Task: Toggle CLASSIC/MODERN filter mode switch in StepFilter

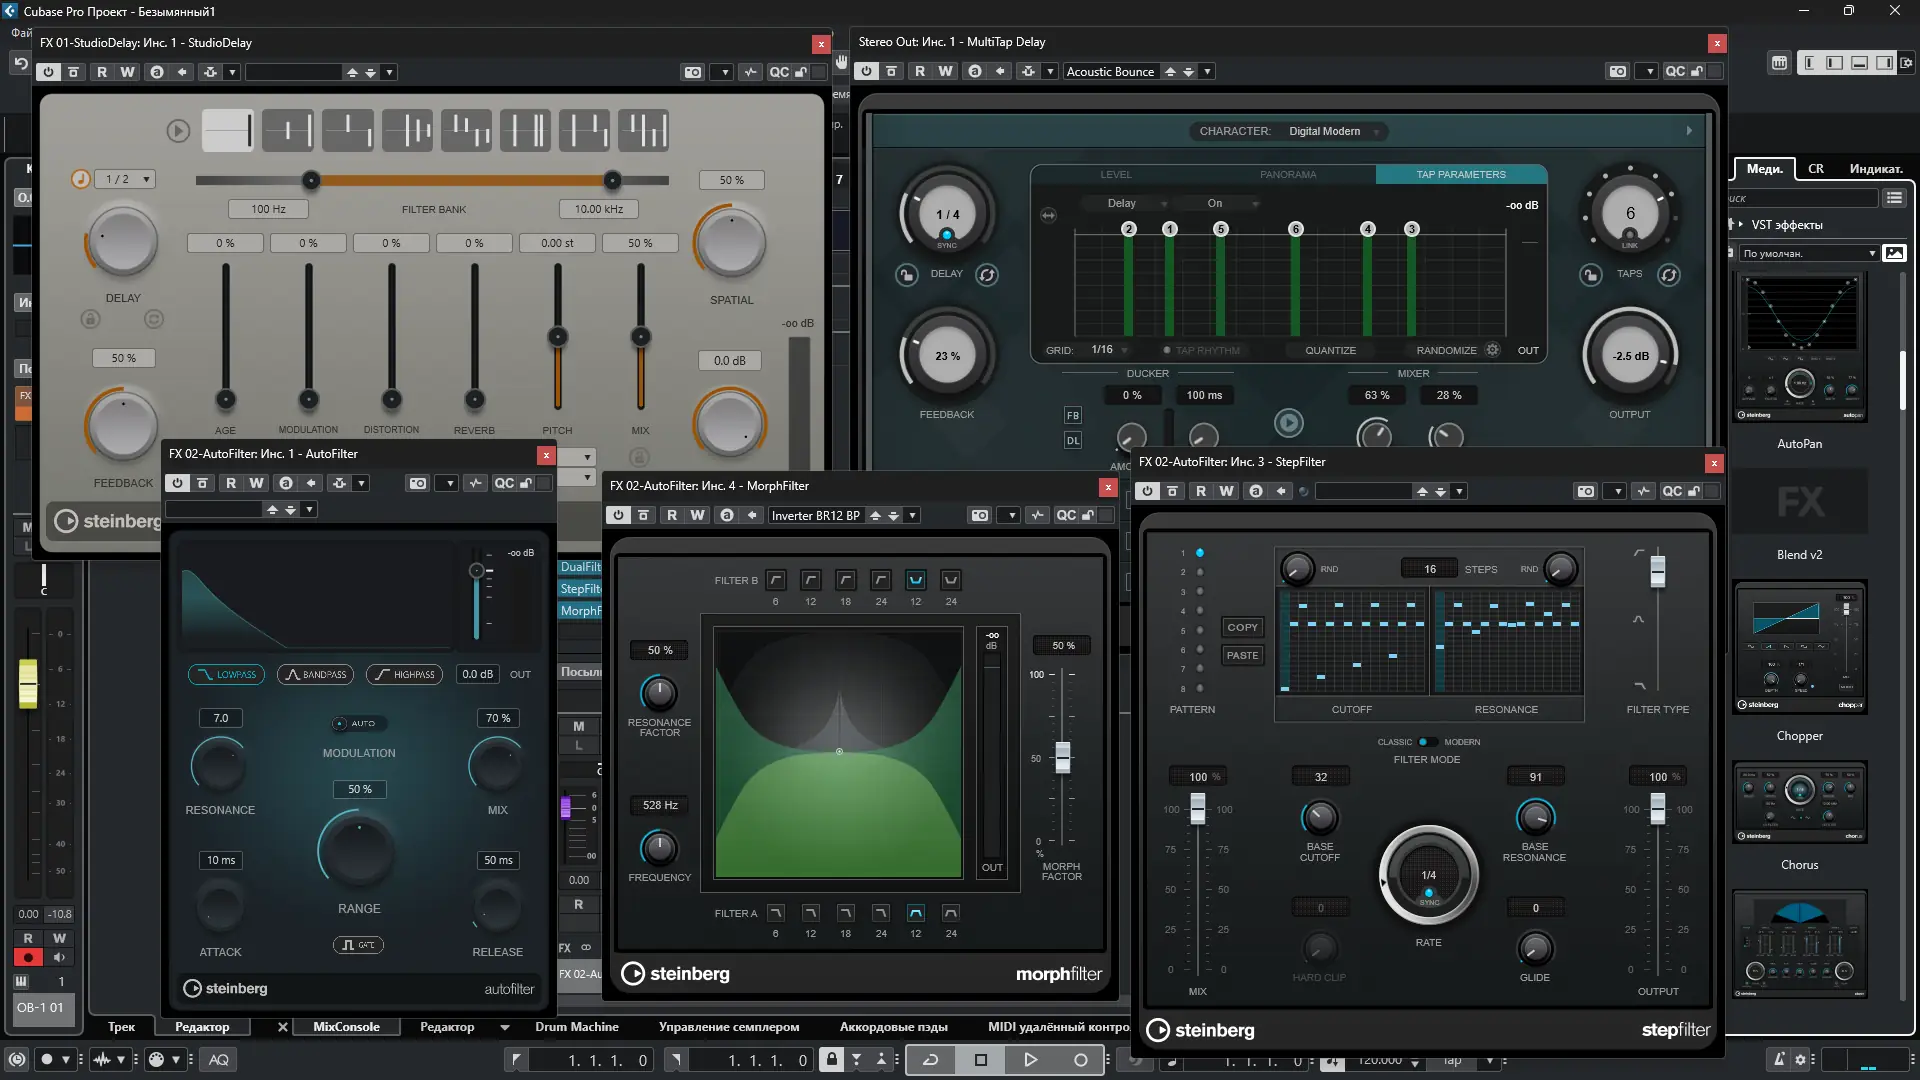Action: point(1427,742)
